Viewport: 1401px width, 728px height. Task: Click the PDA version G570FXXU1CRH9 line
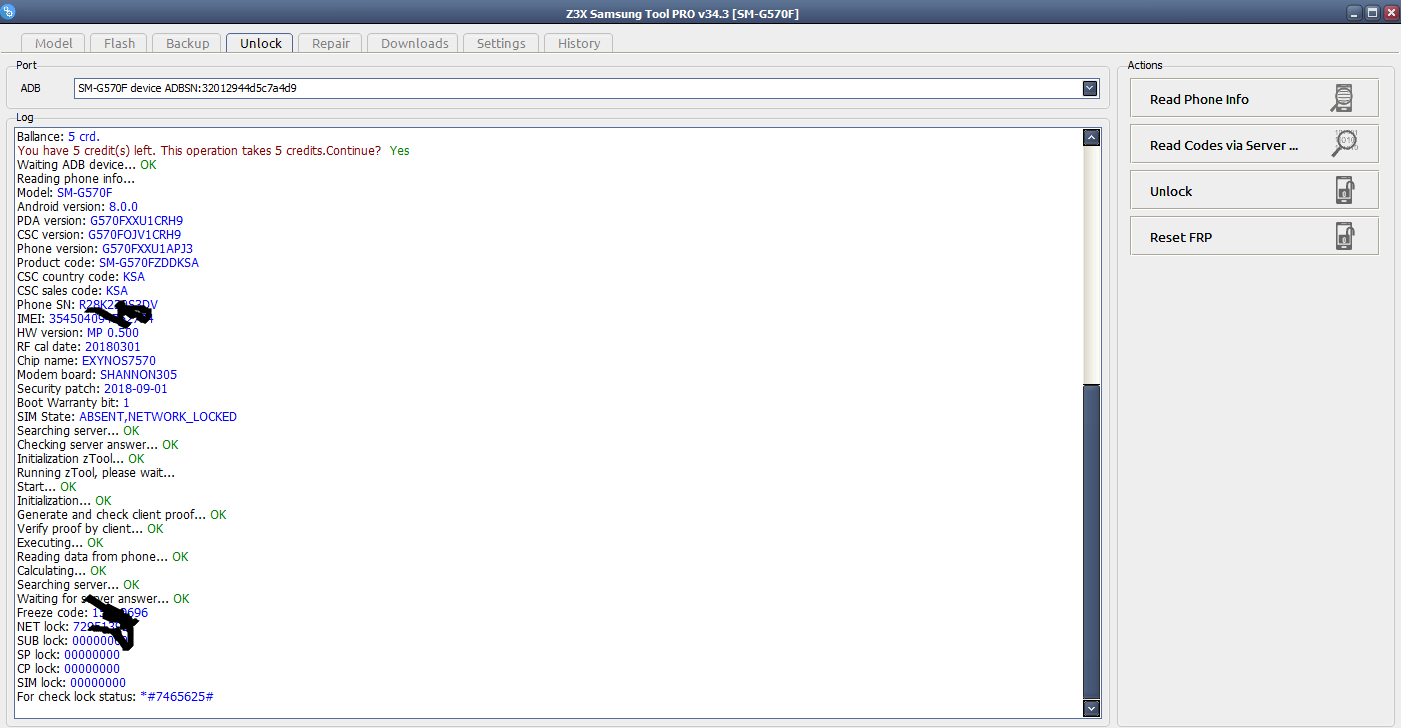pos(100,221)
